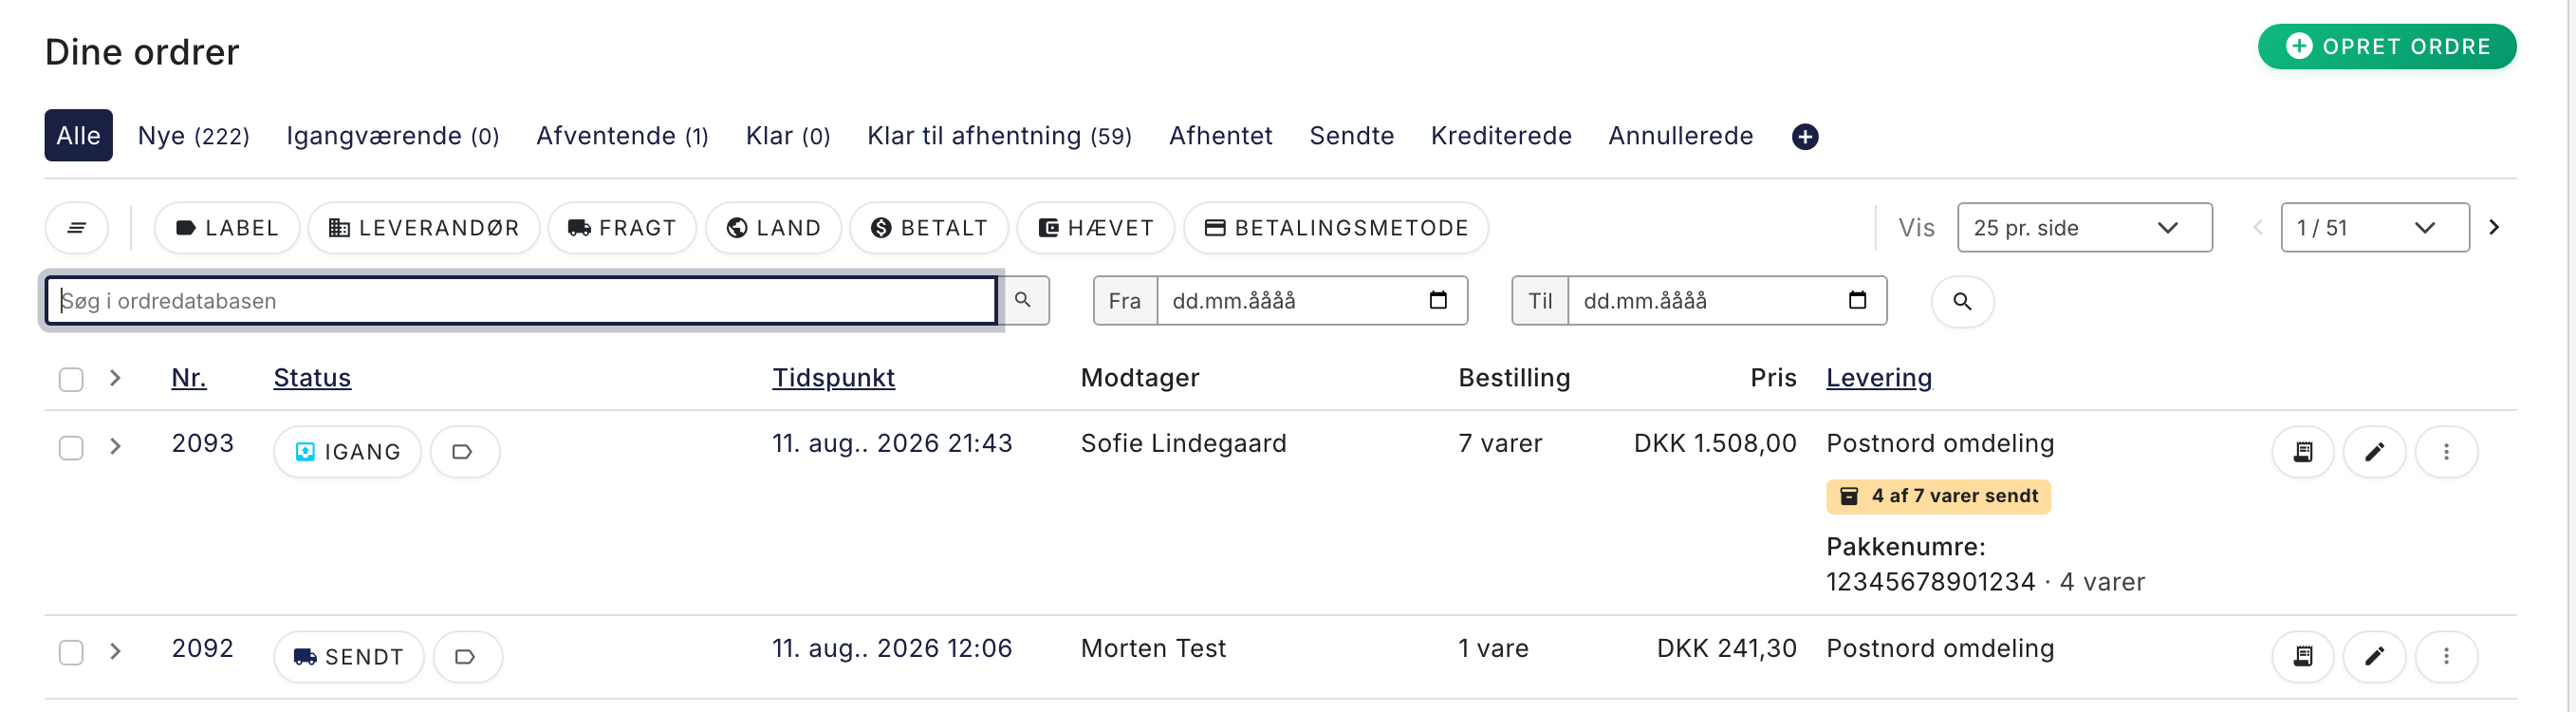Screen dimensions: 2576x712
Task: Open receipt icon for order 2093
Action: point(2302,452)
